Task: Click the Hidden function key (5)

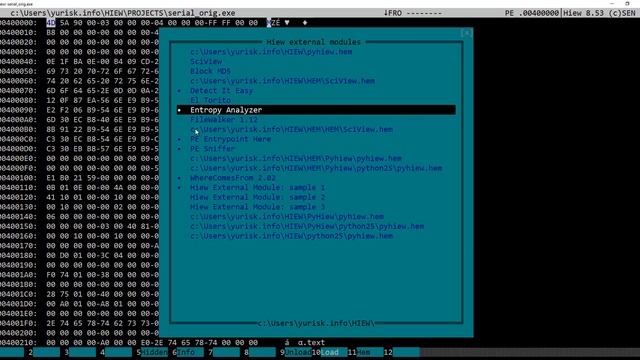Action: click(154, 352)
